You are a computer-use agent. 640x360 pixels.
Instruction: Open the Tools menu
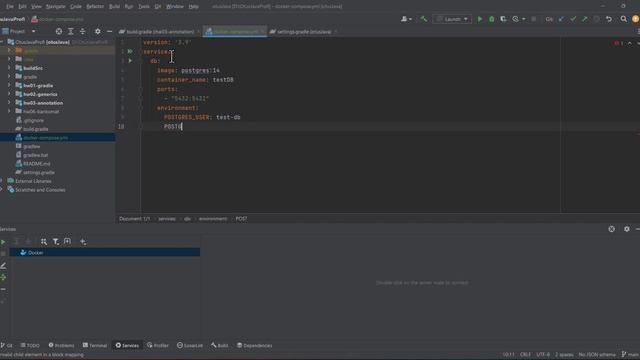coord(144,6)
